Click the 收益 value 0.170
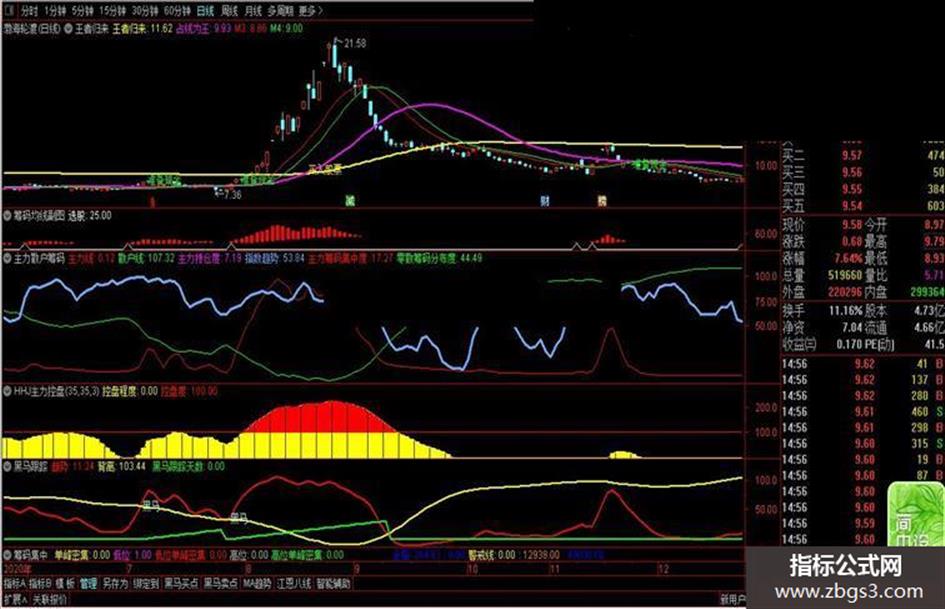The image size is (945, 609). tap(849, 344)
